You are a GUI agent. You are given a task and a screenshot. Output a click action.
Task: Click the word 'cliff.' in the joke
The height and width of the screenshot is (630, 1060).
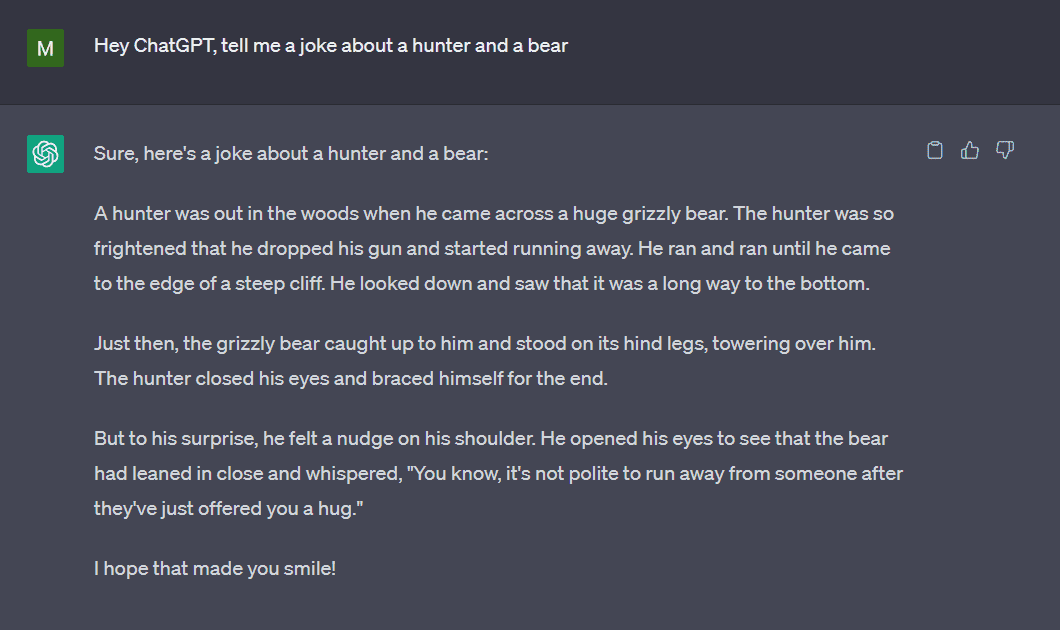pos(307,284)
